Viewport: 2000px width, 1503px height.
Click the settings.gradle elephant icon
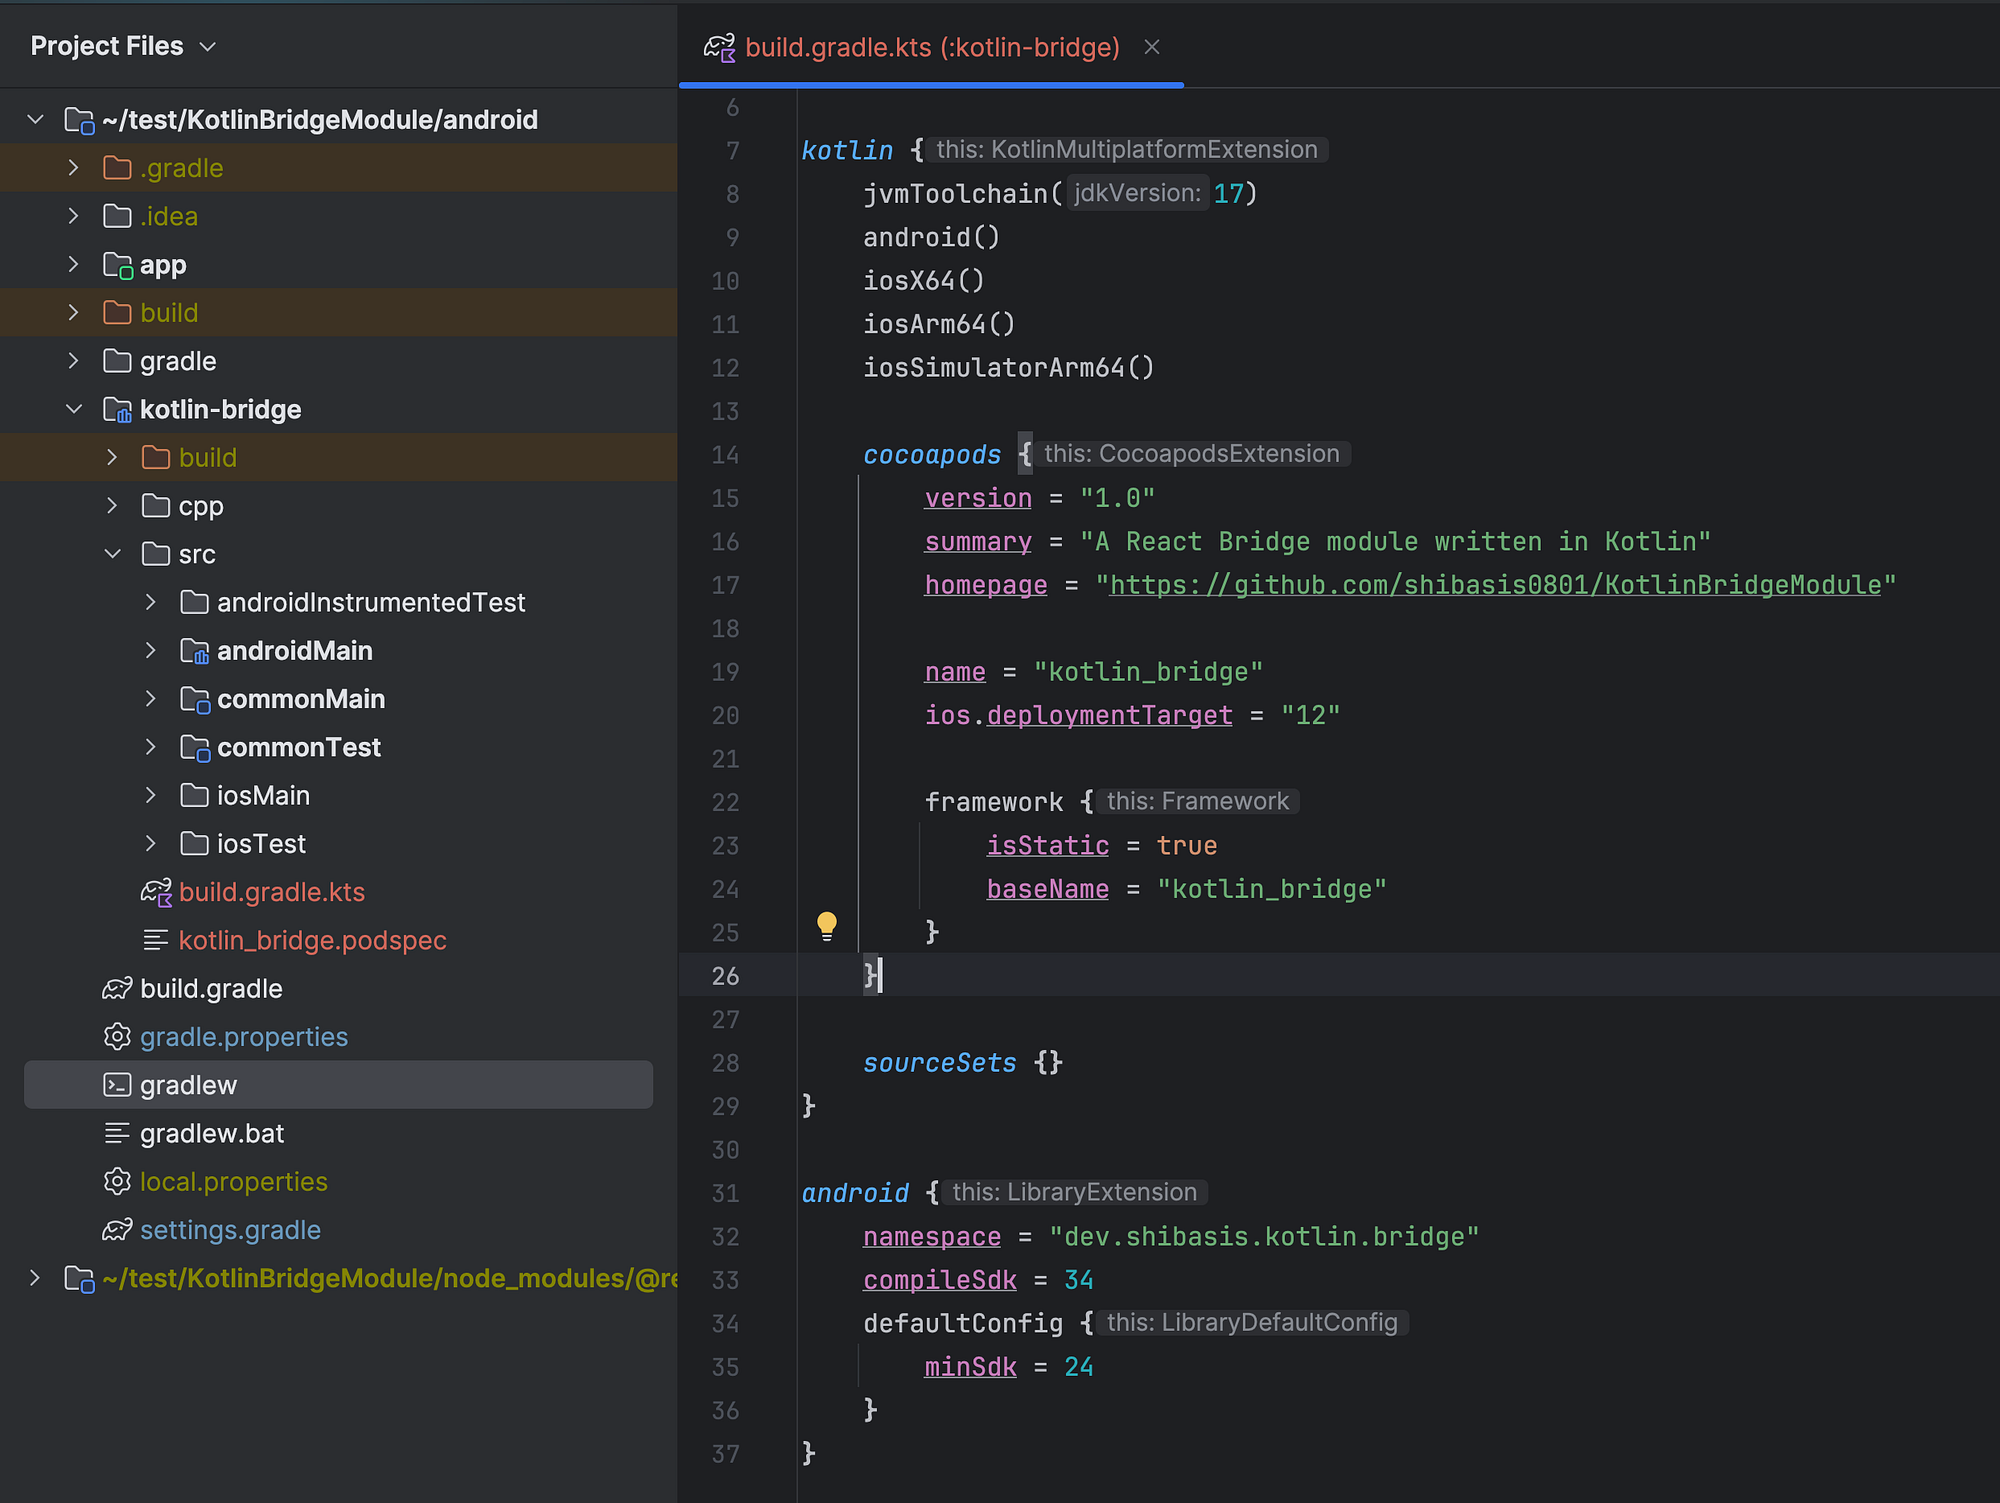[x=117, y=1230]
